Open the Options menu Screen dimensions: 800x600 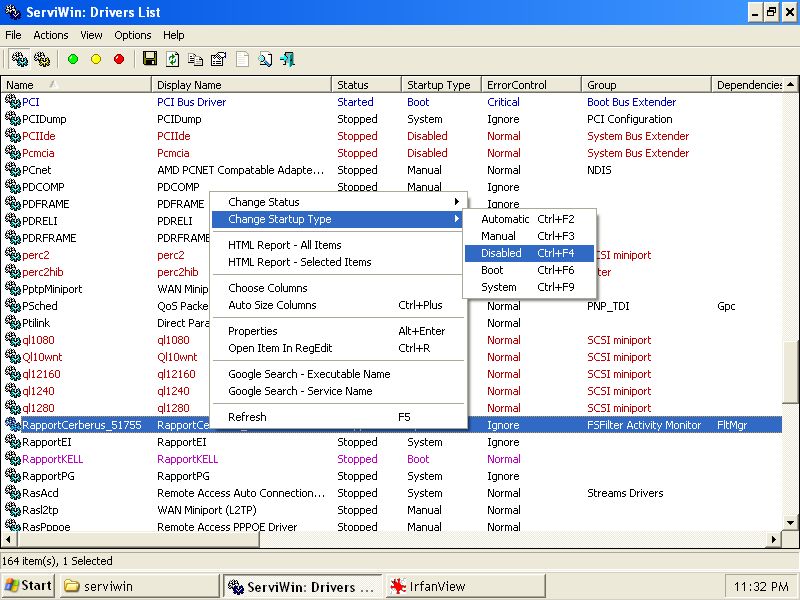tap(133, 35)
